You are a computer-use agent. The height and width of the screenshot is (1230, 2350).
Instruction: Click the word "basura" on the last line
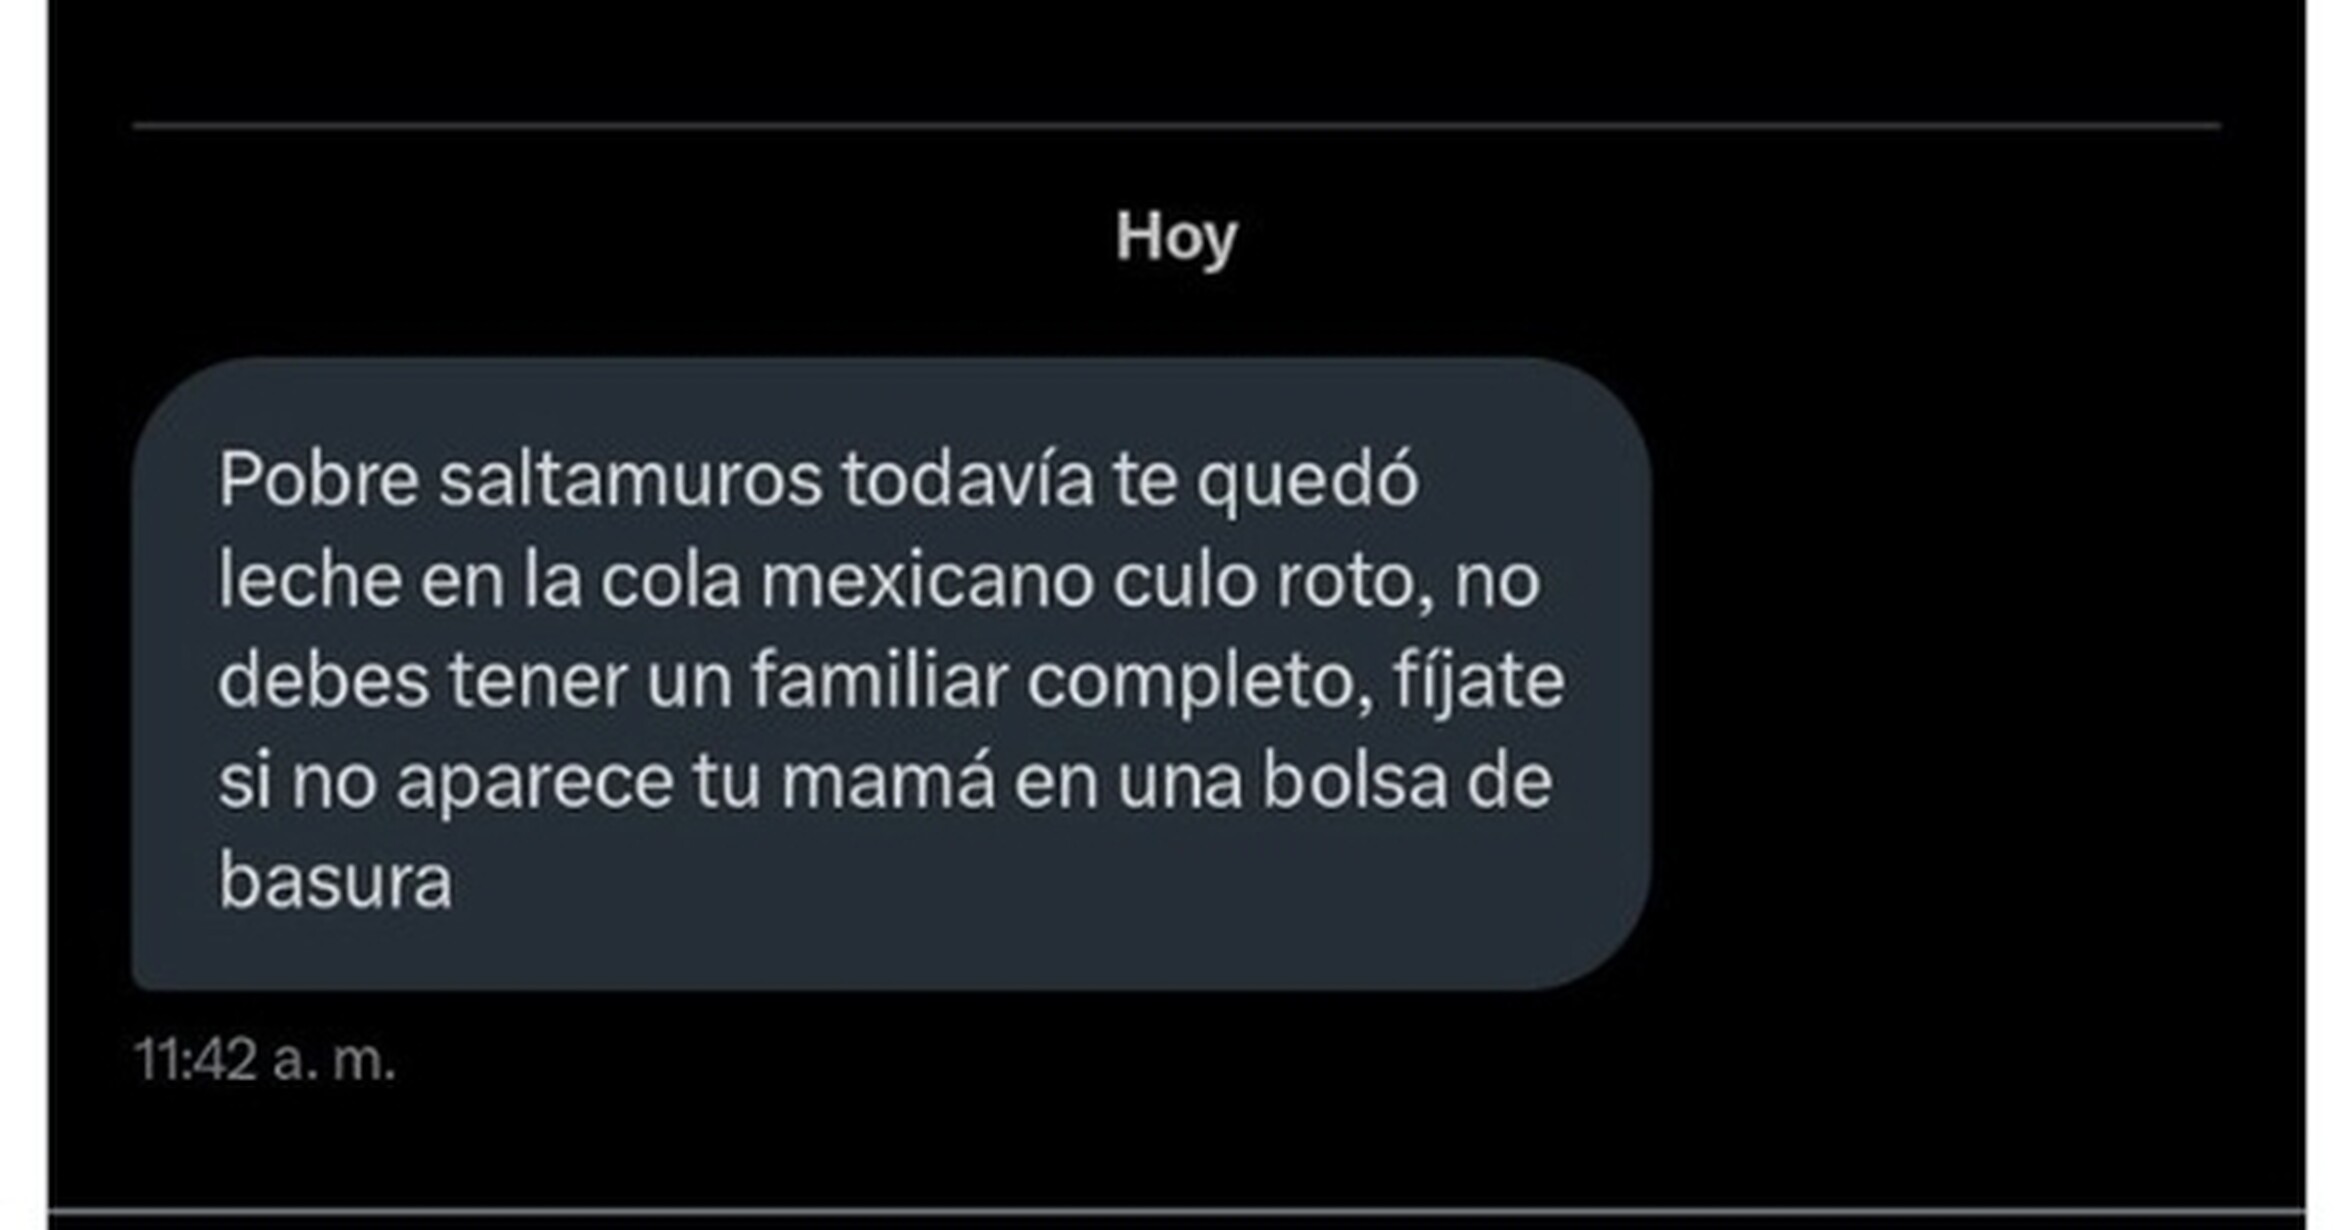click(336, 882)
